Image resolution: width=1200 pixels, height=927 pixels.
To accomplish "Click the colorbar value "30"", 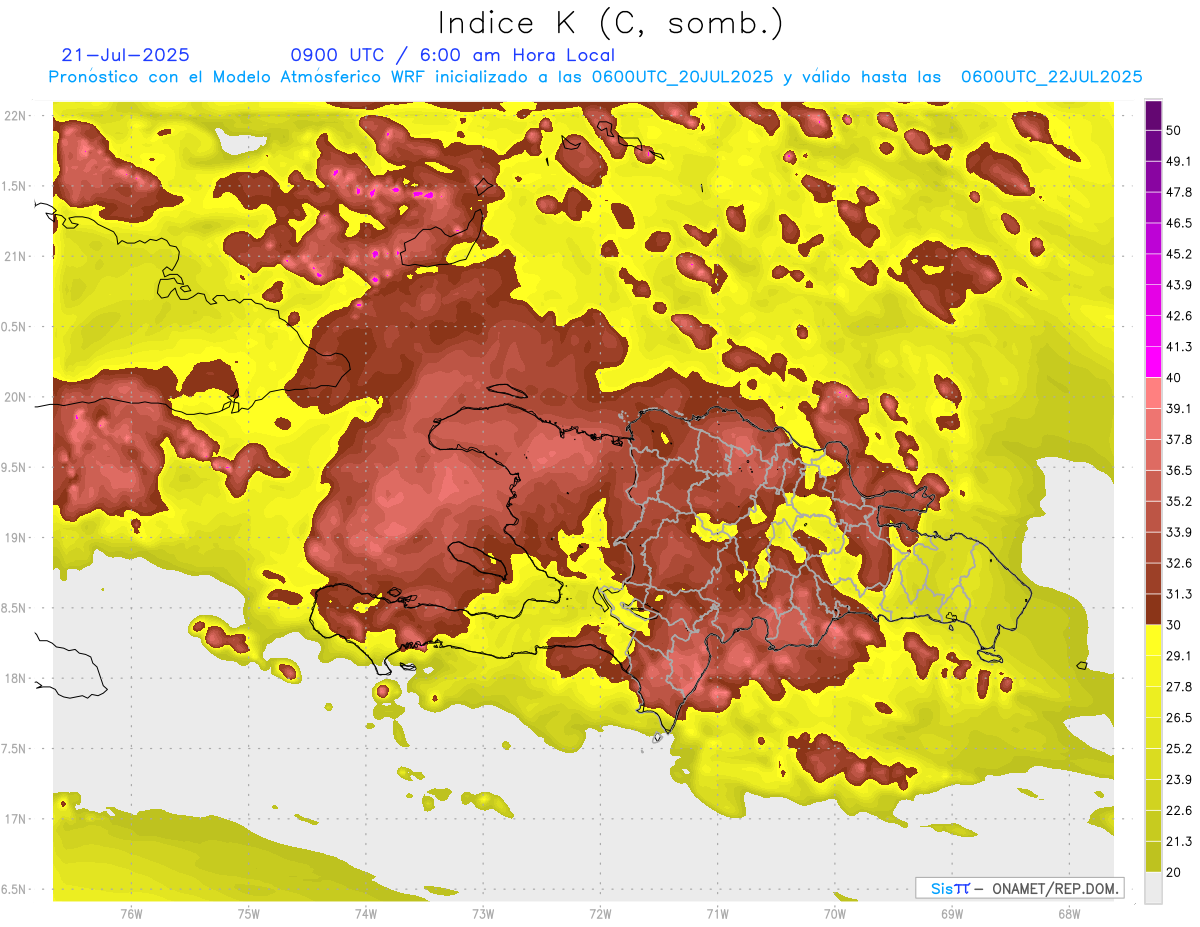I will (1175, 624).
